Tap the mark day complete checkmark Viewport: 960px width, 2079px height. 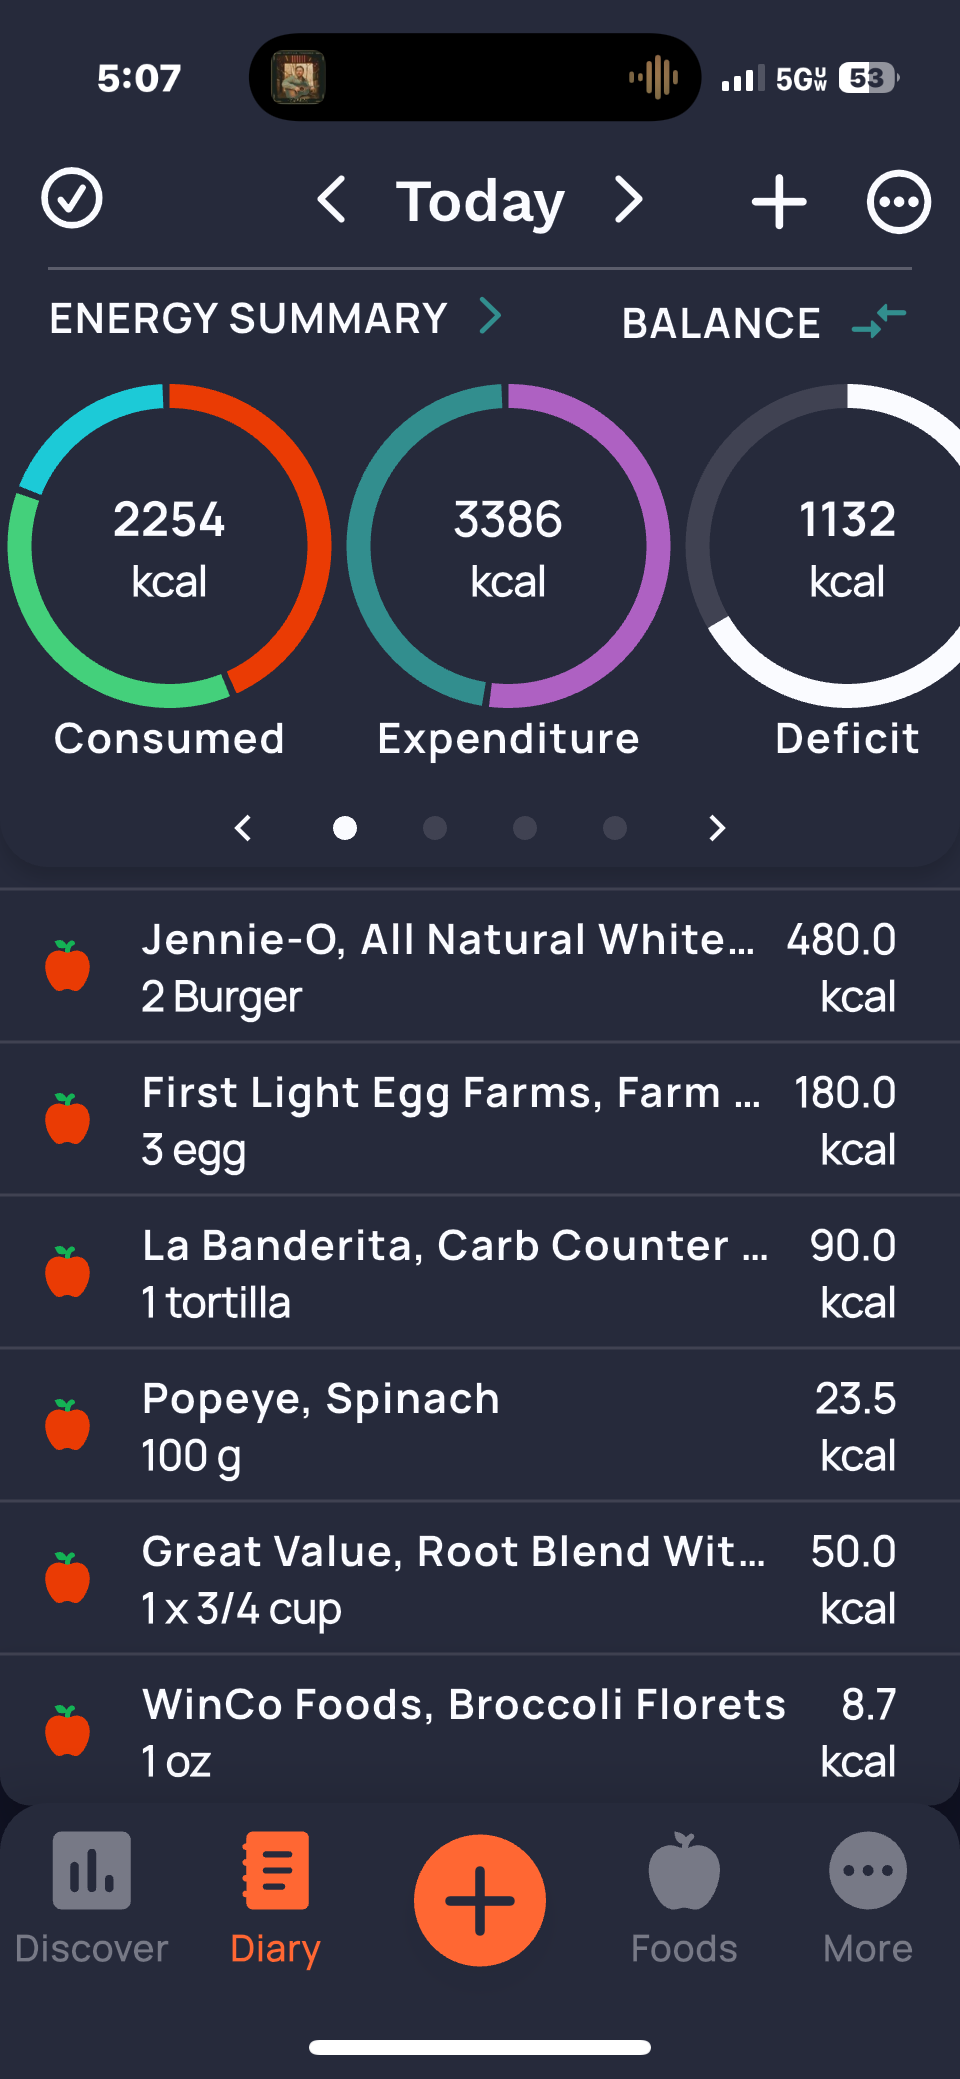pyautogui.click(x=72, y=199)
